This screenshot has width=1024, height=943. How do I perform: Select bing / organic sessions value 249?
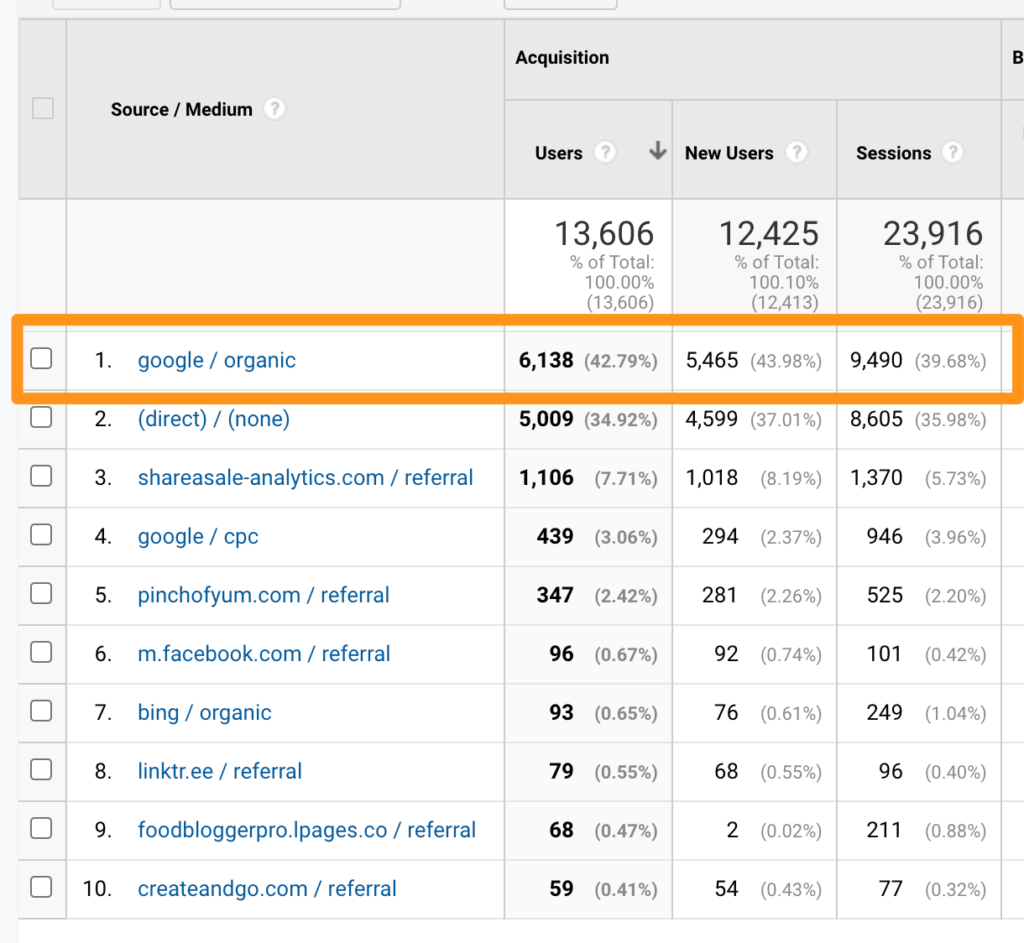coord(885,713)
